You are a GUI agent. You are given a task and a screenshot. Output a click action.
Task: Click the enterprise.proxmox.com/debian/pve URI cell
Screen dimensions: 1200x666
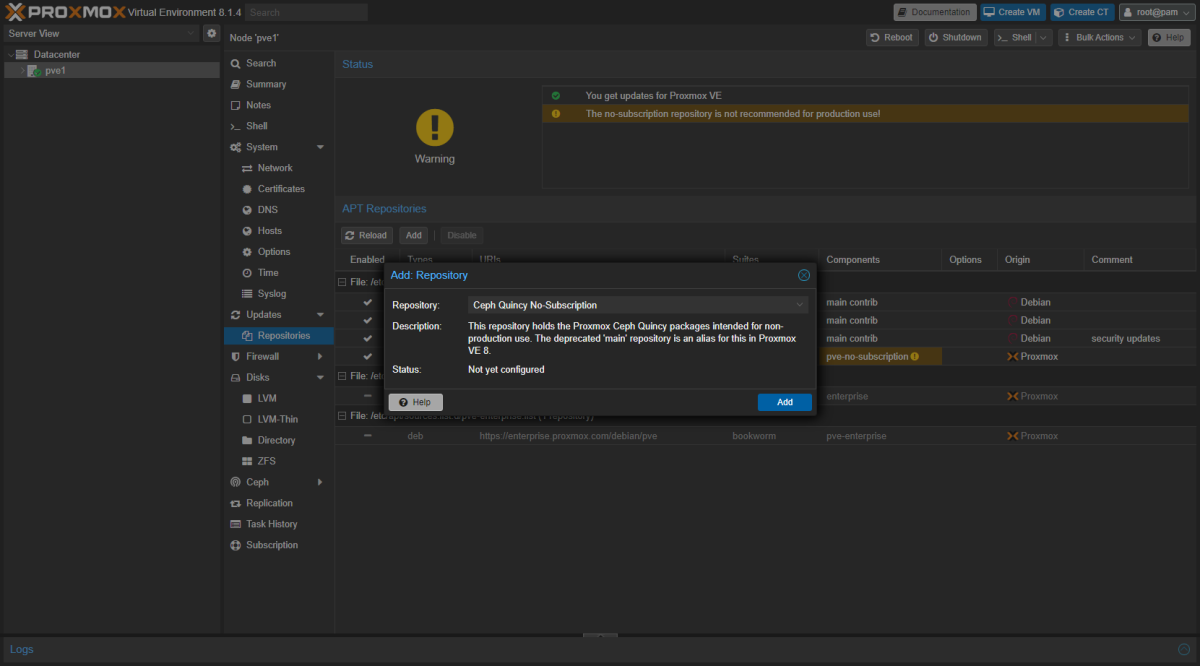tap(598, 436)
